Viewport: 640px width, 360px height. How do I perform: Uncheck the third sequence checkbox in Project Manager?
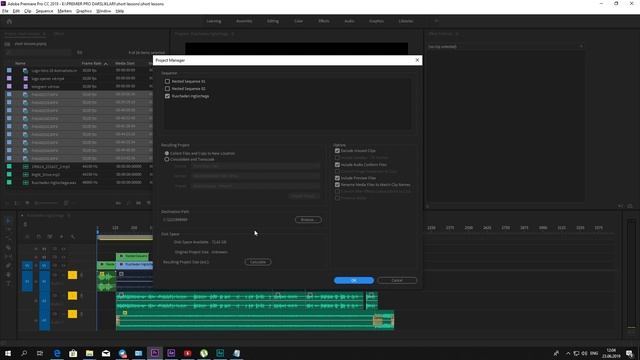pos(167,96)
